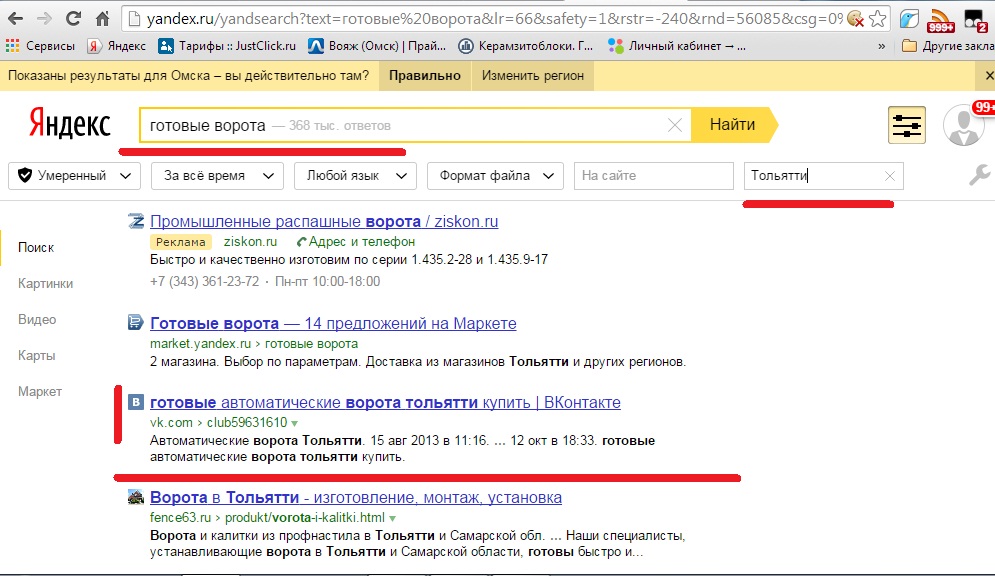Open the user profile avatar
This screenshot has height=576, width=995.
tap(963, 125)
